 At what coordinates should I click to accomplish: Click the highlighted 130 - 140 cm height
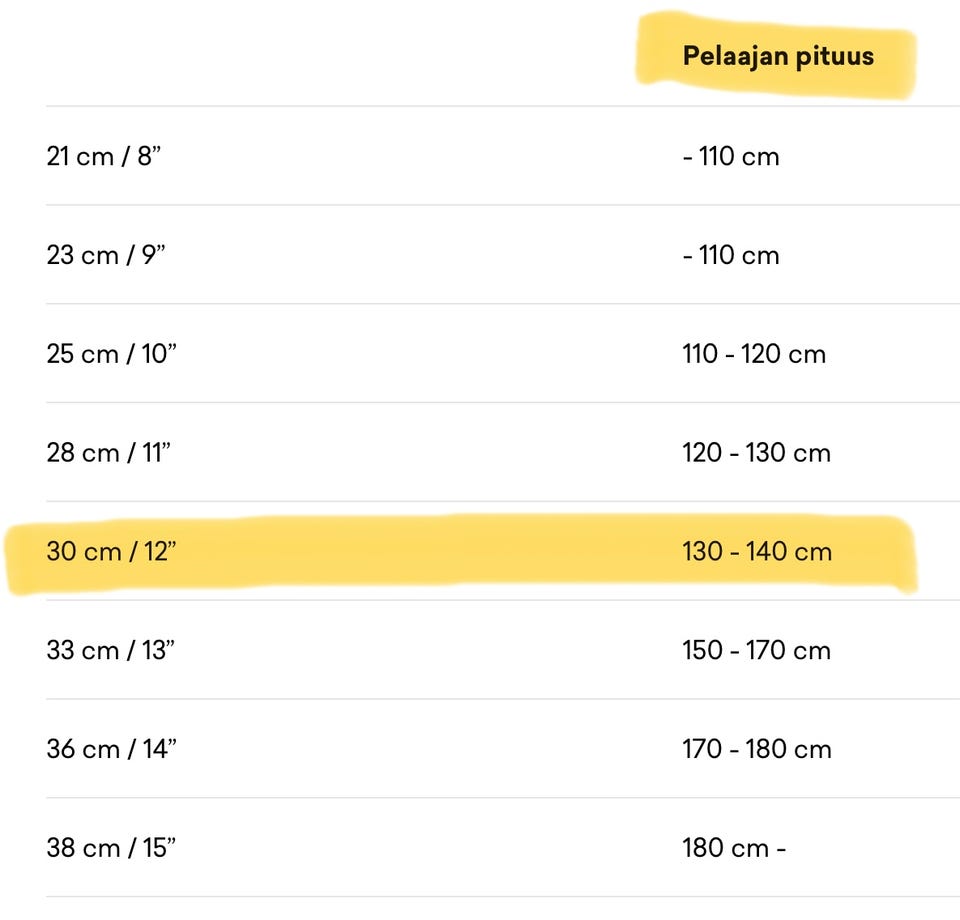click(x=757, y=552)
